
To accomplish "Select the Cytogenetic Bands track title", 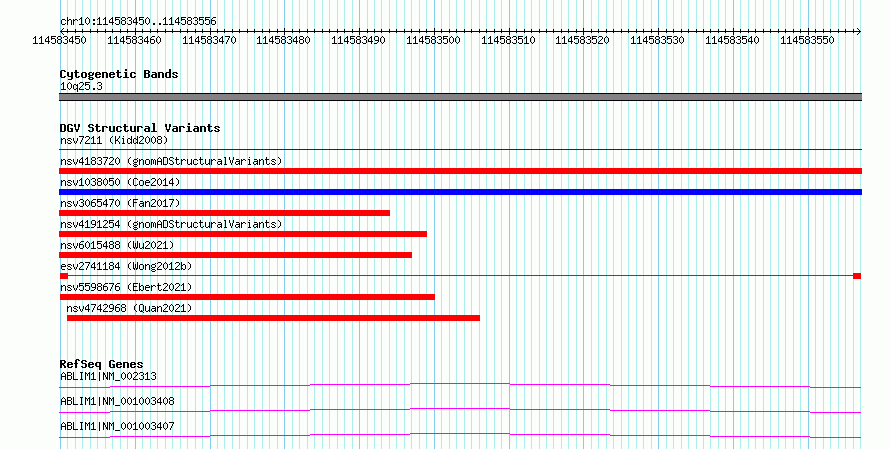I will [119, 74].
